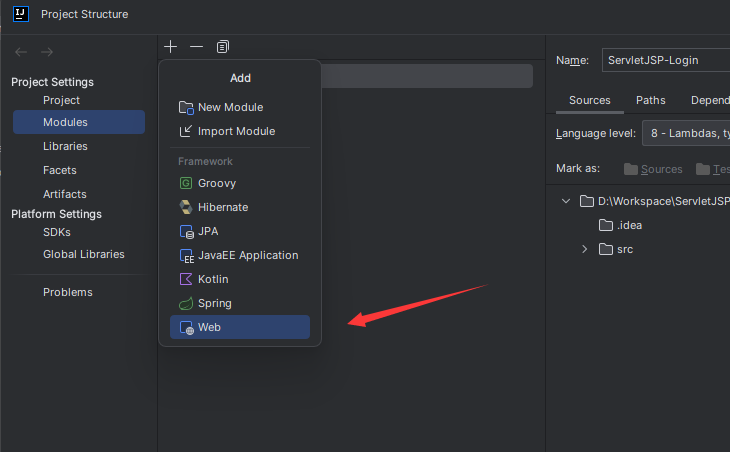
Task: Choose Spring from the Add menu
Action: tap(214, 303)
